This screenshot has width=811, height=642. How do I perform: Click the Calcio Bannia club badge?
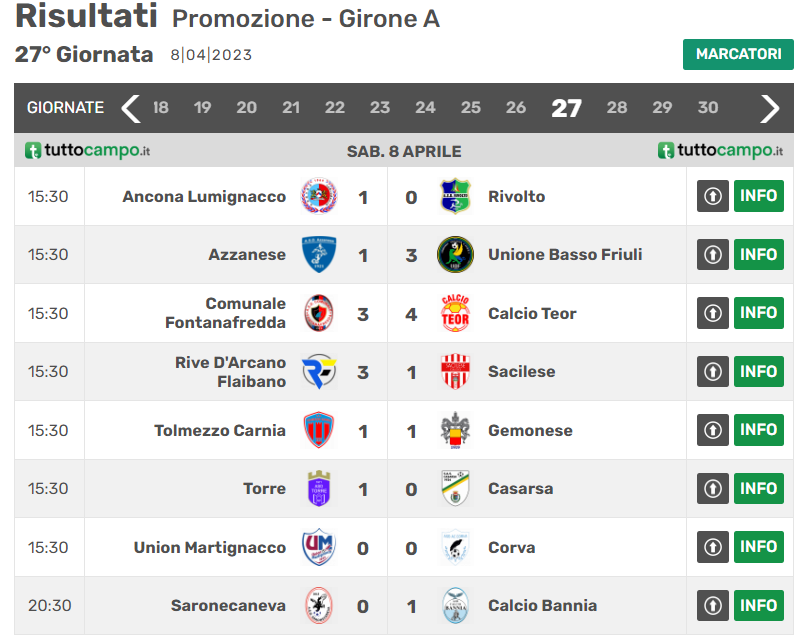(455, 606)
